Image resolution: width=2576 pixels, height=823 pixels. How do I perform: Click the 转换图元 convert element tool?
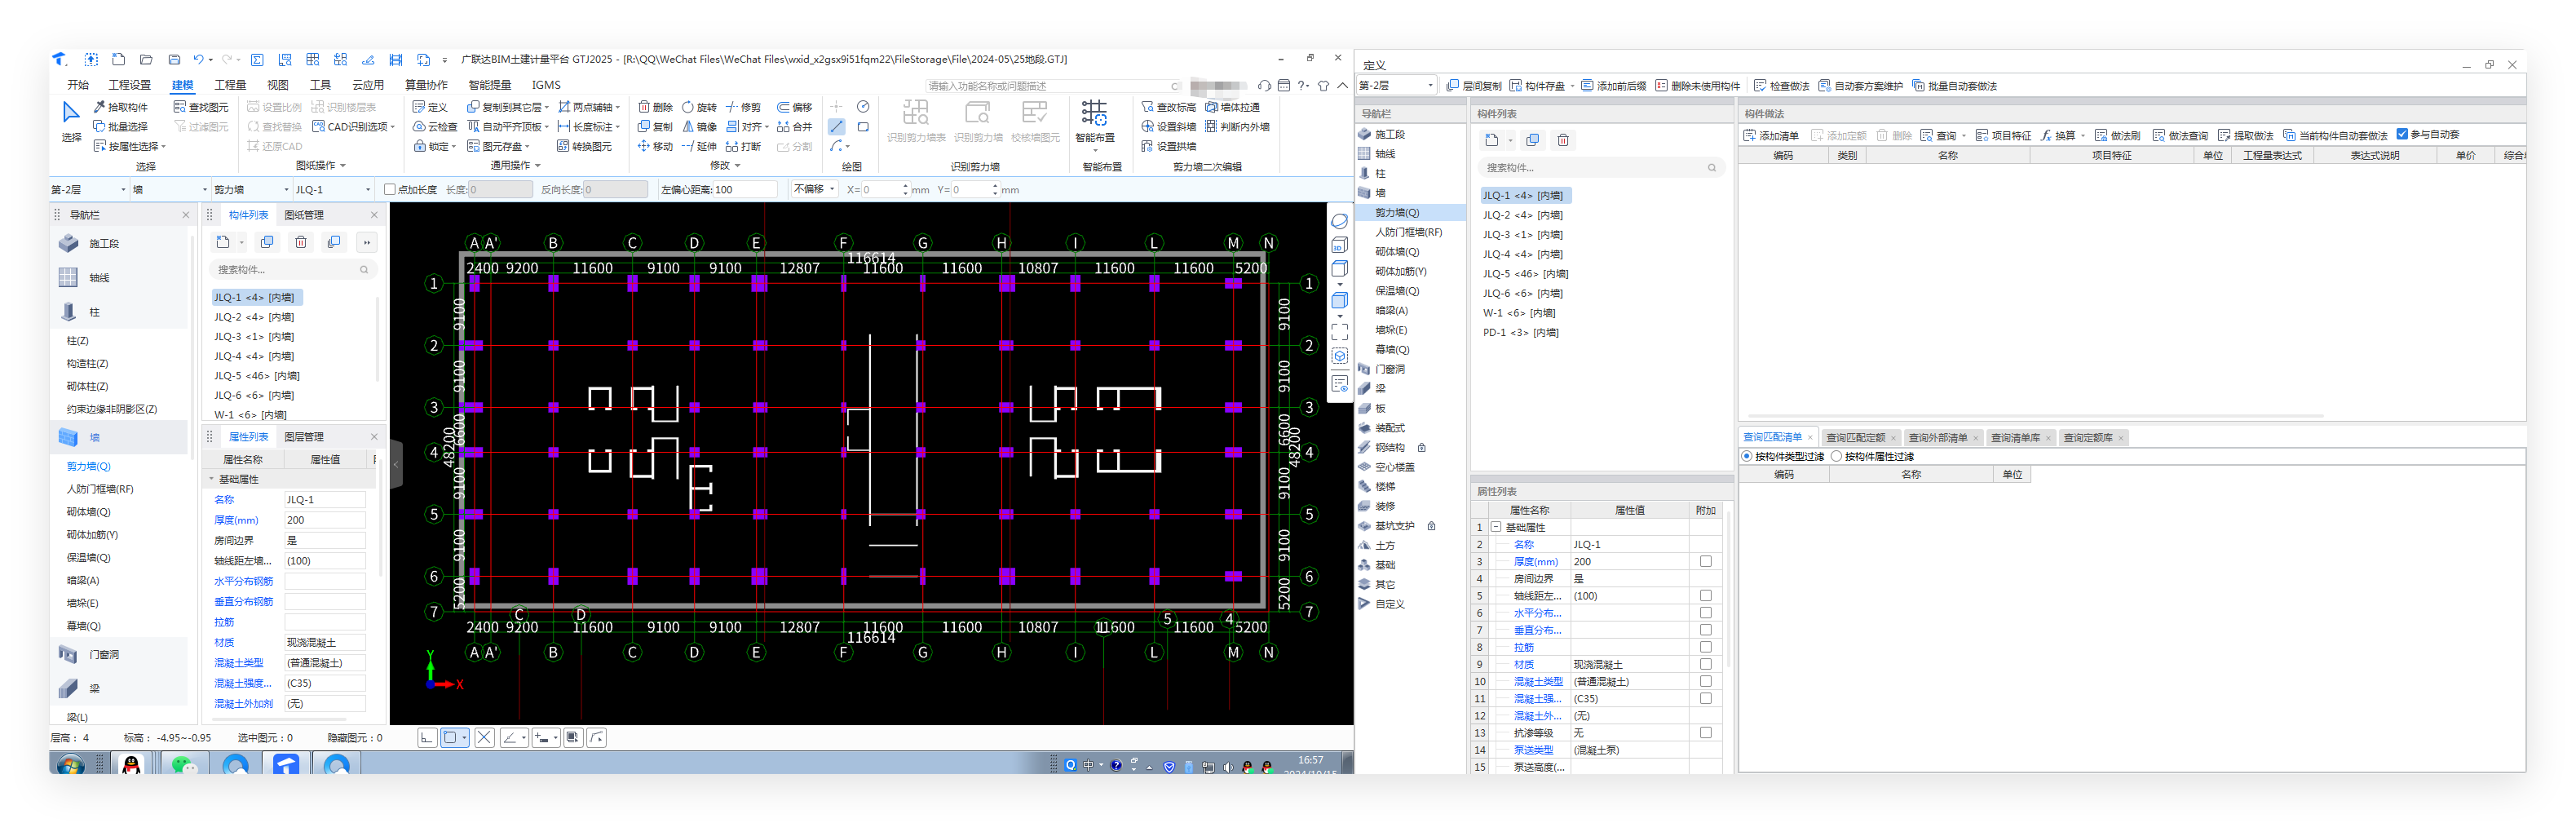[584, 147]
